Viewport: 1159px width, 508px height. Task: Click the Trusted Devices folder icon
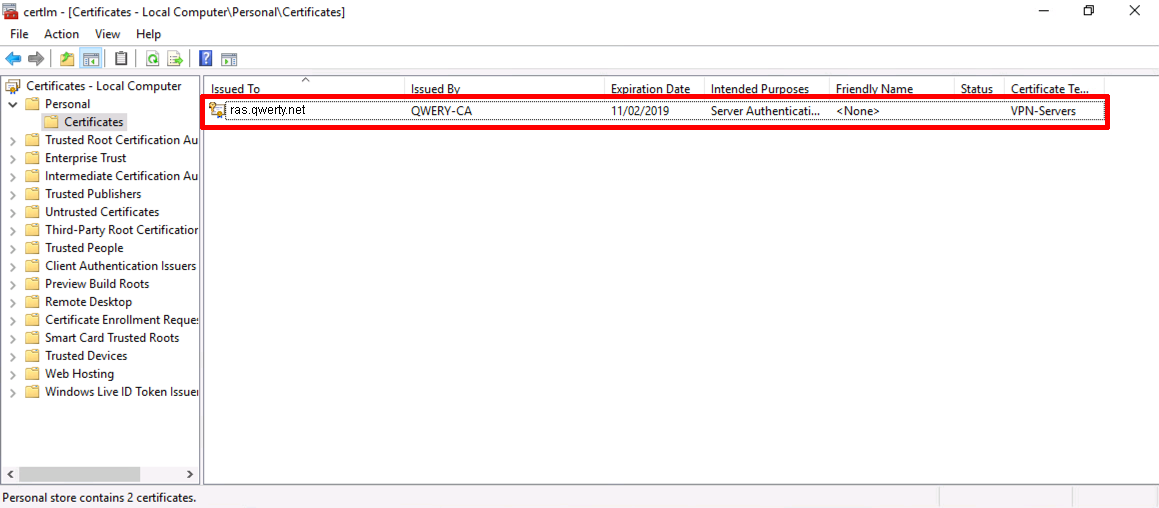tap(32, 356)
